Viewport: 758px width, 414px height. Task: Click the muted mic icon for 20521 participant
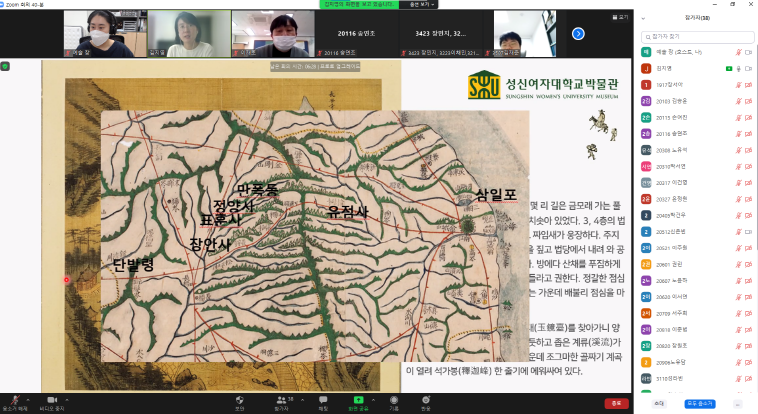pyautogui.click(x=739, y=248)
